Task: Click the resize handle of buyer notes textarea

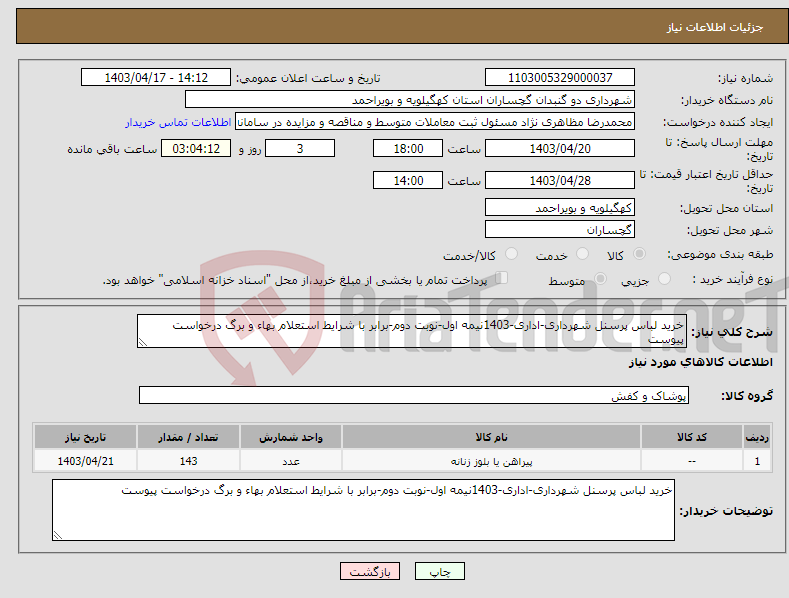Action: [x=58, y=535]
